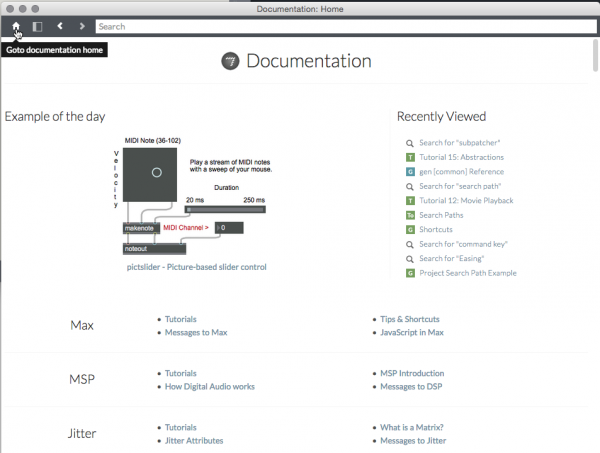Open What is a Matrix? link
The height and width of the screenshot is (453, 600).
point(412,427)
